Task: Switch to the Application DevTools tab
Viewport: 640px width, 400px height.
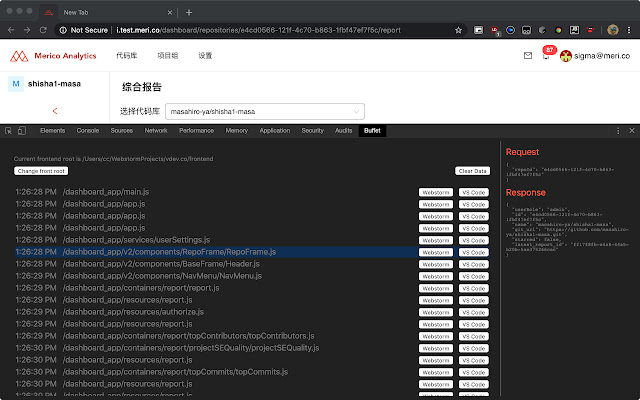Action: coord(275,131)
